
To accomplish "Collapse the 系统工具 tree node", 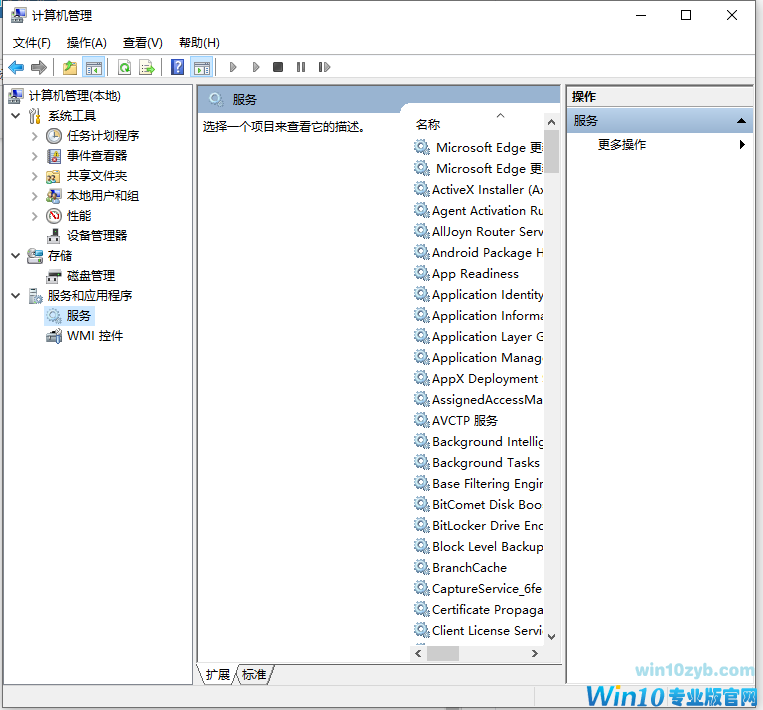I will point(16,116).
